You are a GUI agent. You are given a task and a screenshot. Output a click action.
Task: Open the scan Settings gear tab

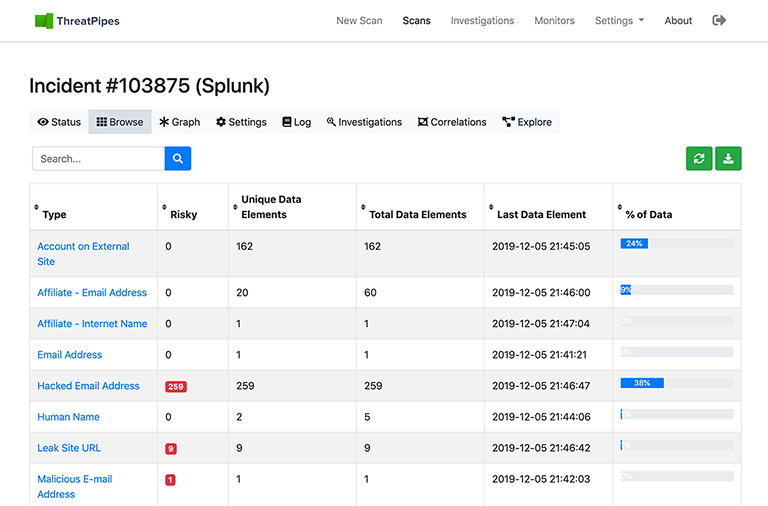coord(241,122)
